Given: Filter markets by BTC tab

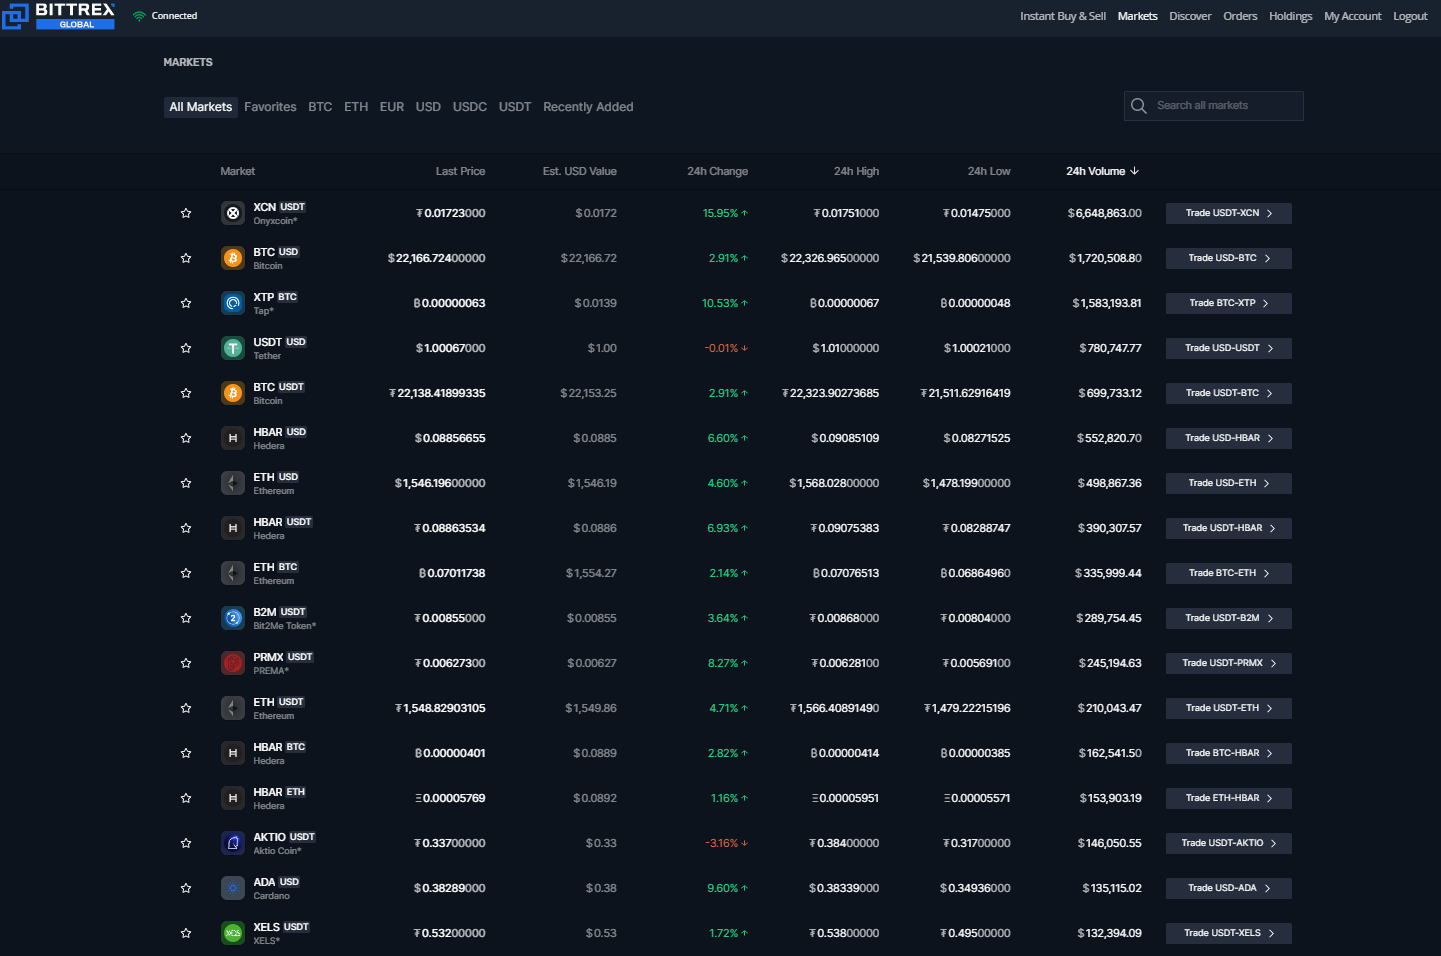Looking at the screenshot, I should 320,107.
